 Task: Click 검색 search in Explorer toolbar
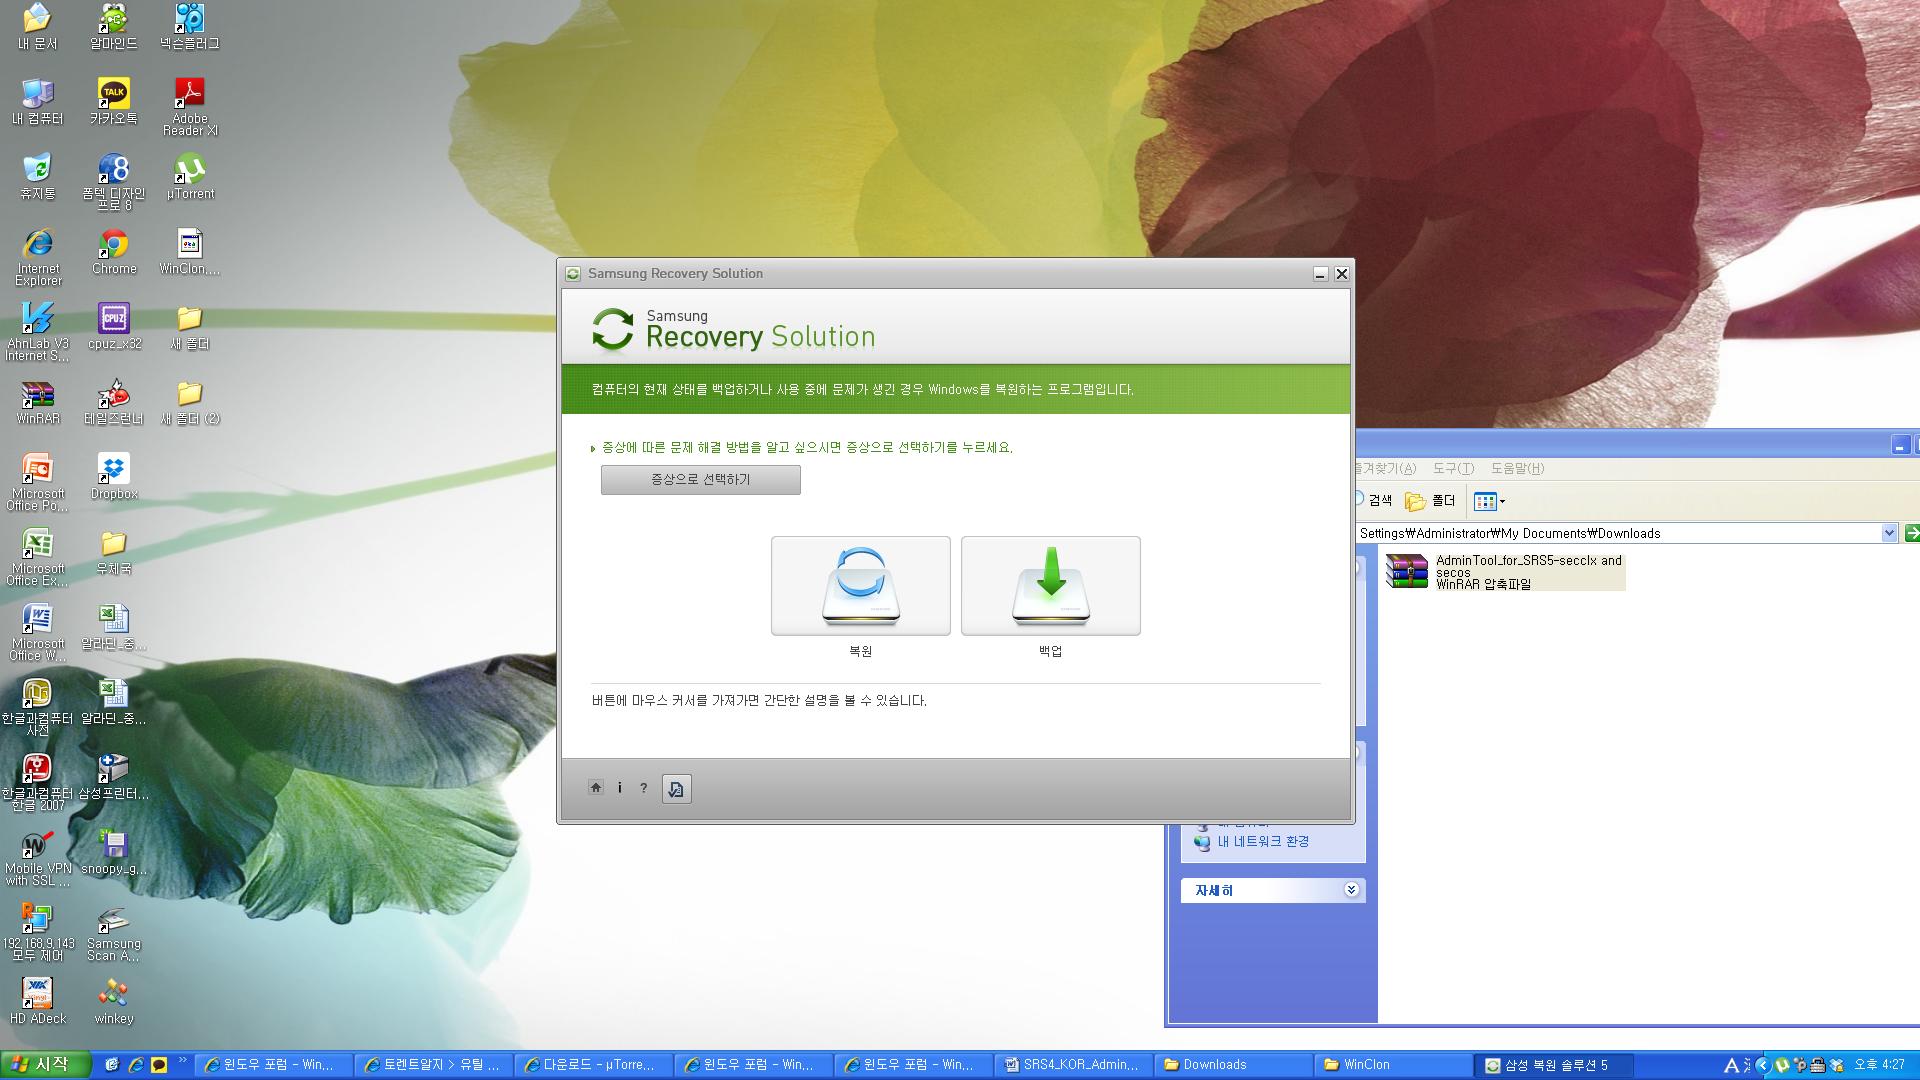point(1376,500)
